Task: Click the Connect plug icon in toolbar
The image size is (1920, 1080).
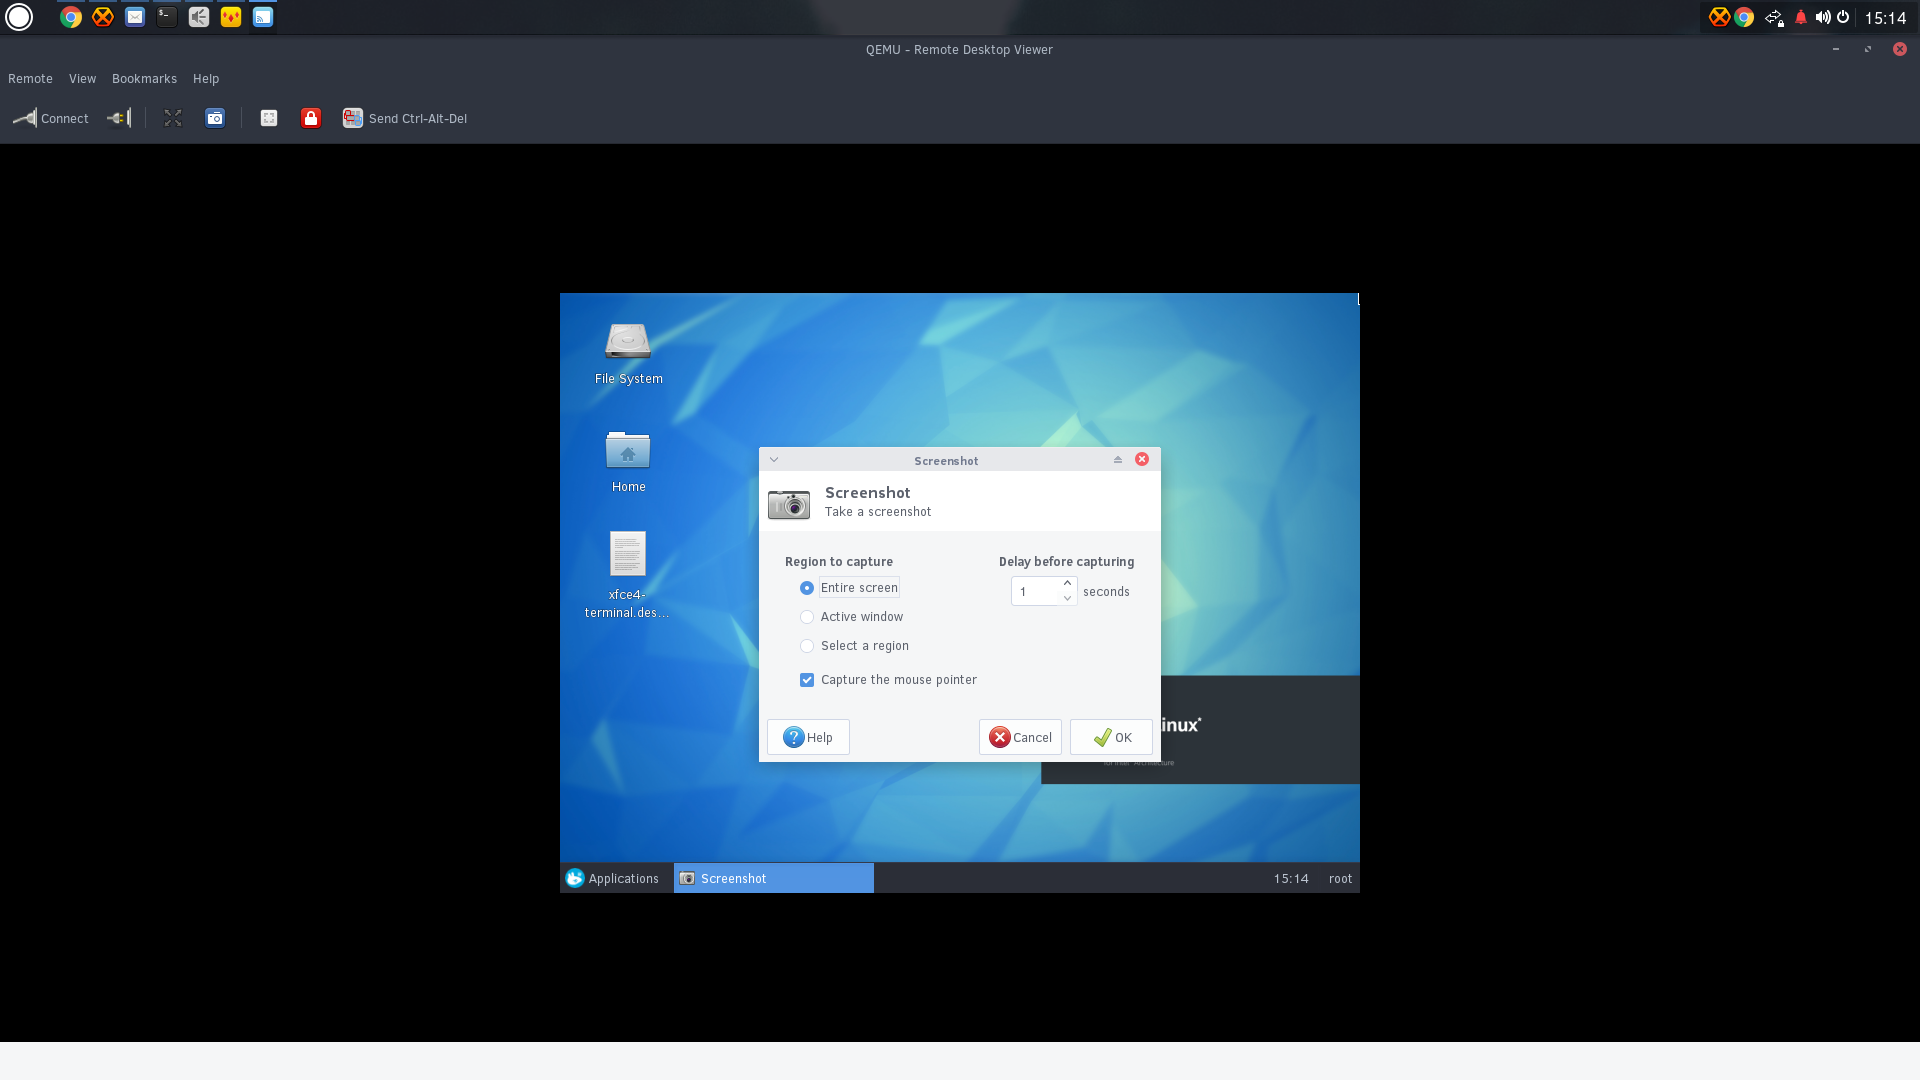Action: click(51, 118)
